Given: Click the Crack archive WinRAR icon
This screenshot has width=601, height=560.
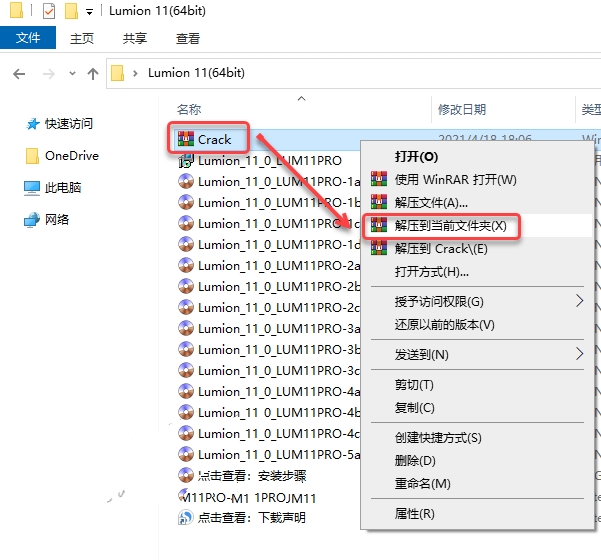Looking at the screenshot, I should coord(186,139).
